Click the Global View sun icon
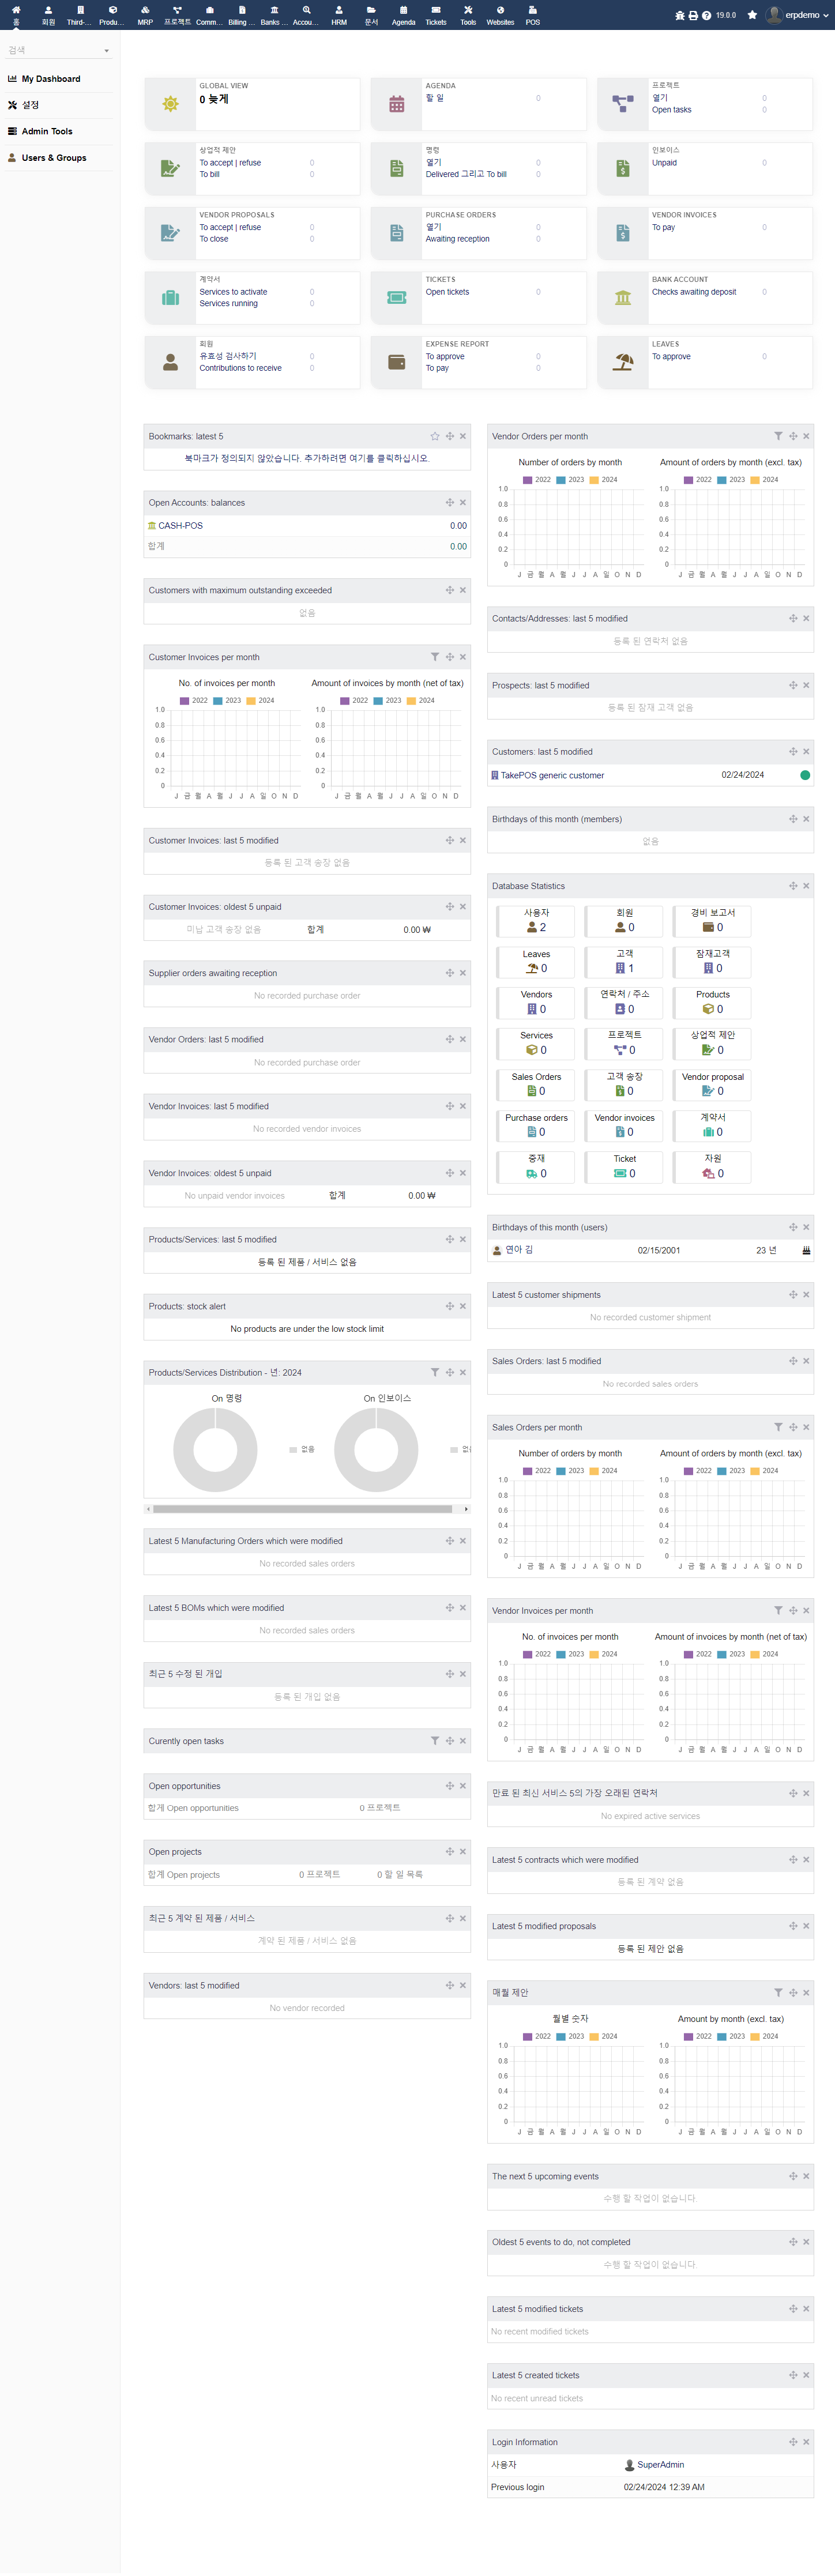The image size is (835, 2576). click(x=171, y=104)
